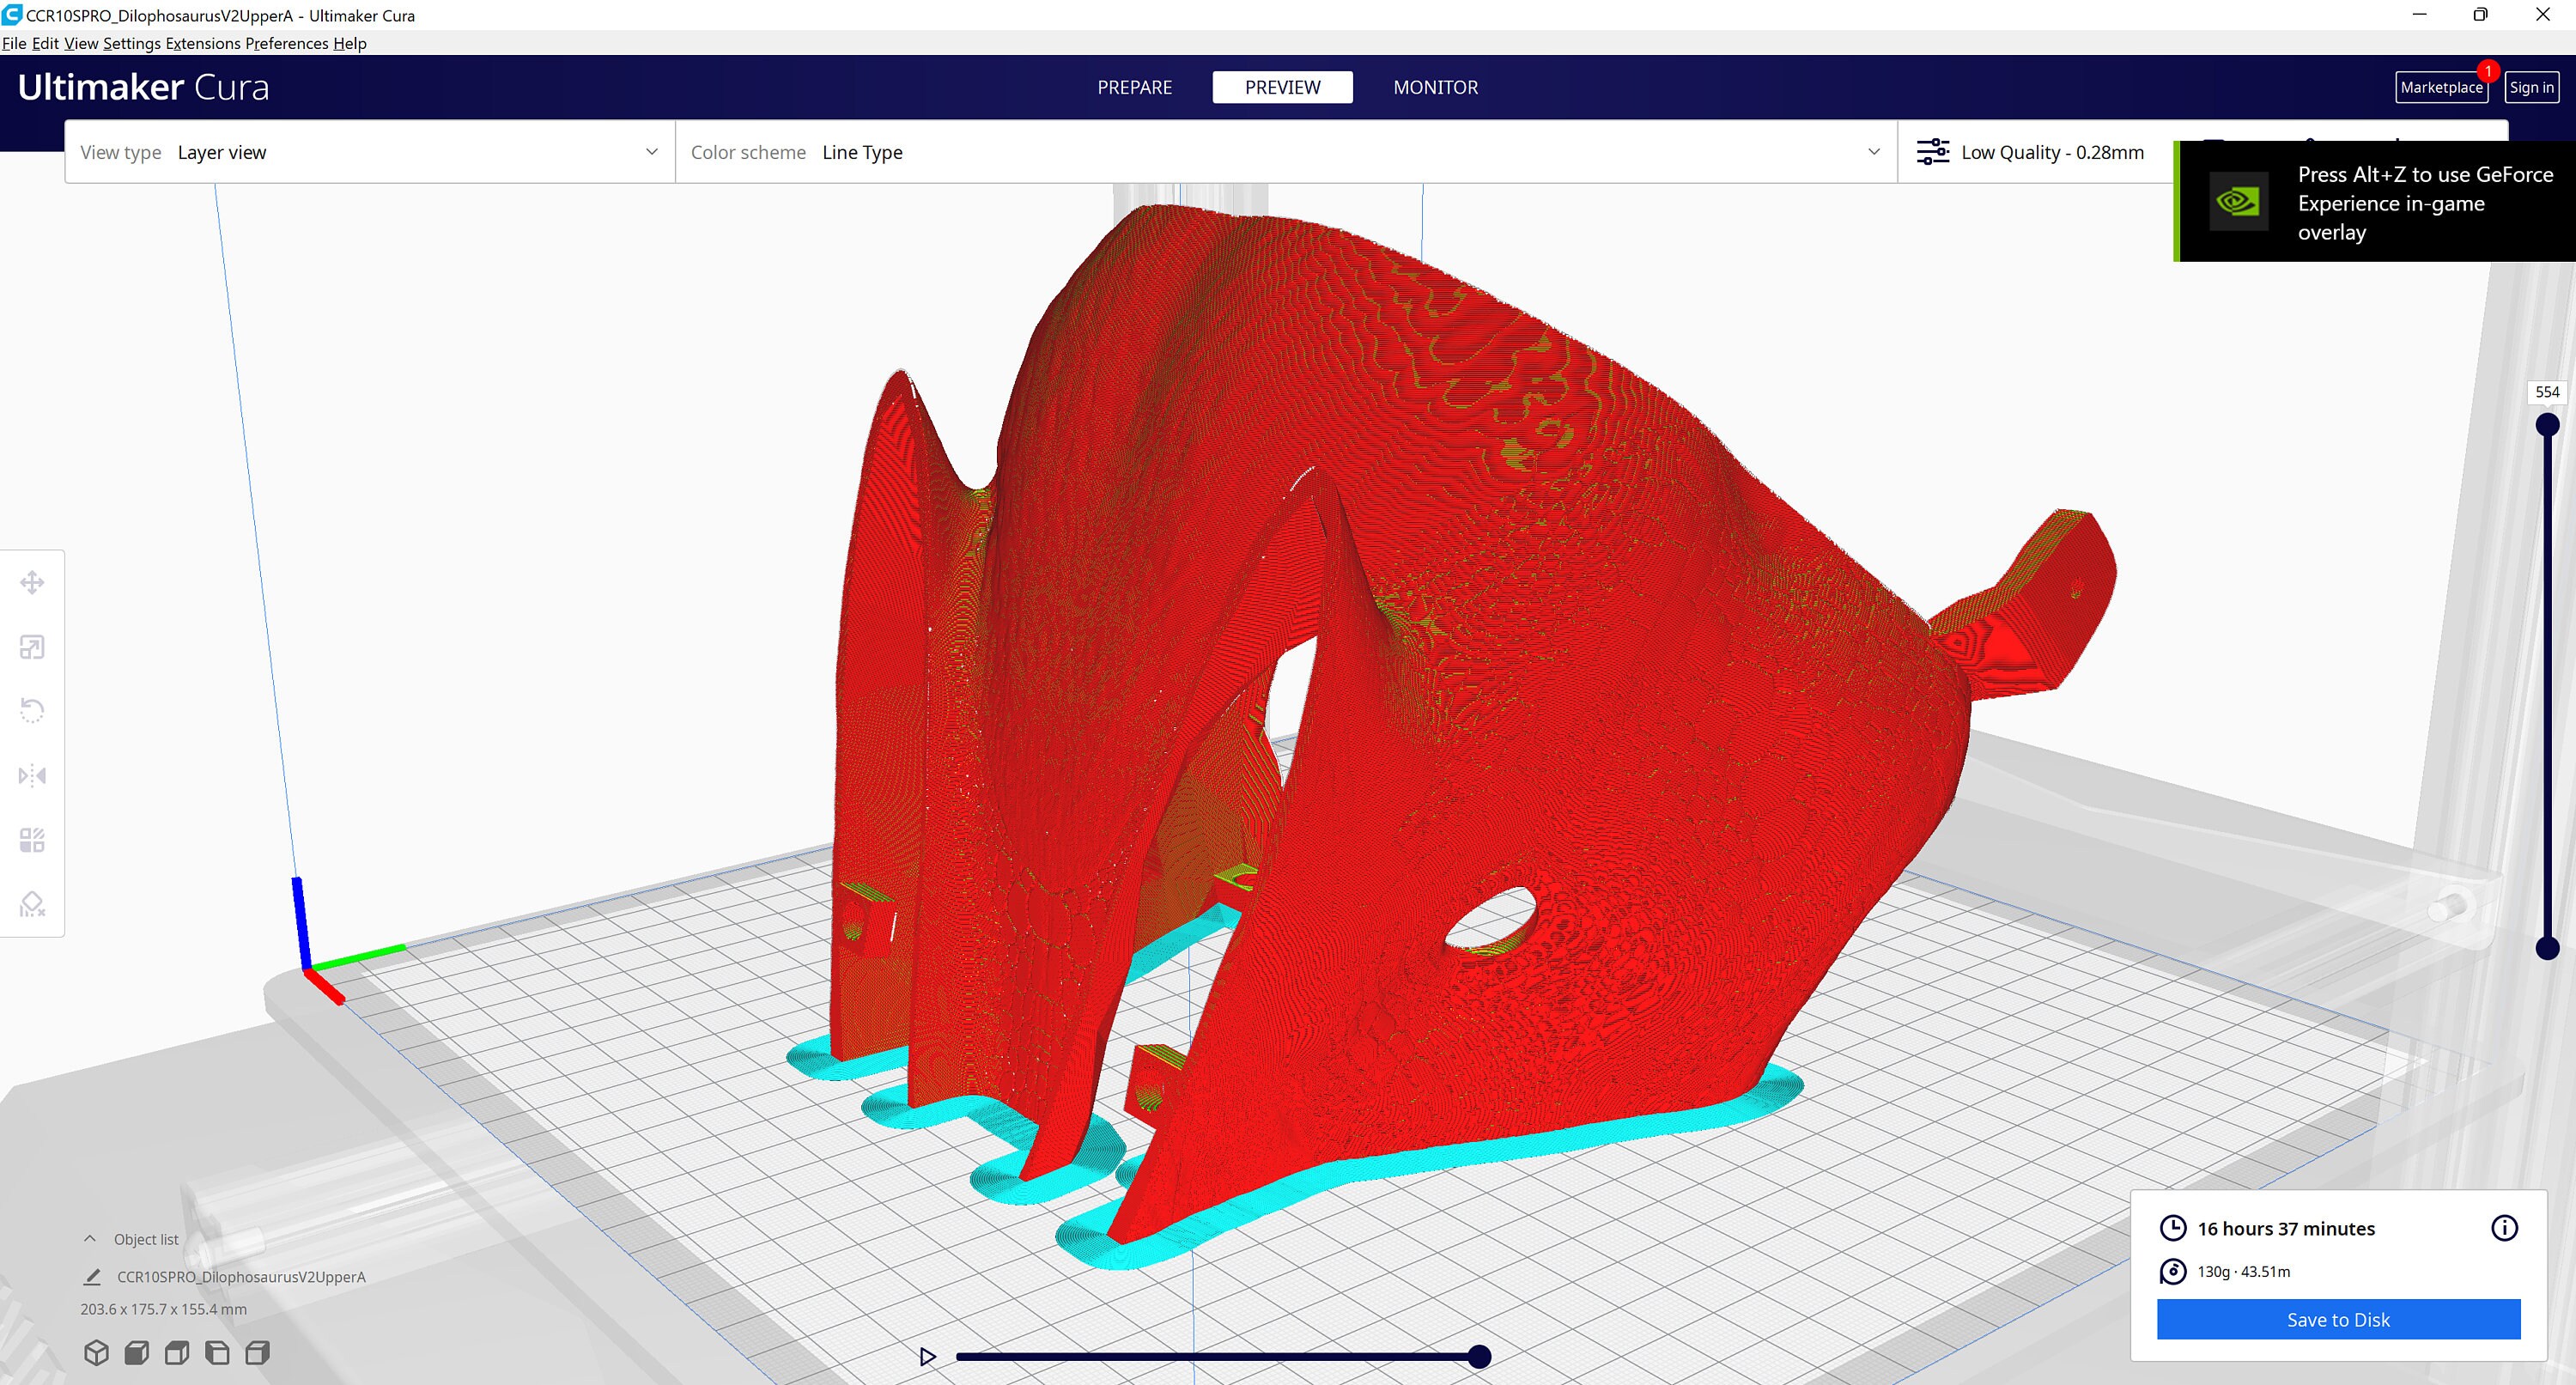Select the Scale tool in left toolbar
The image size is (2576, 1385).
tap(32, 647)
